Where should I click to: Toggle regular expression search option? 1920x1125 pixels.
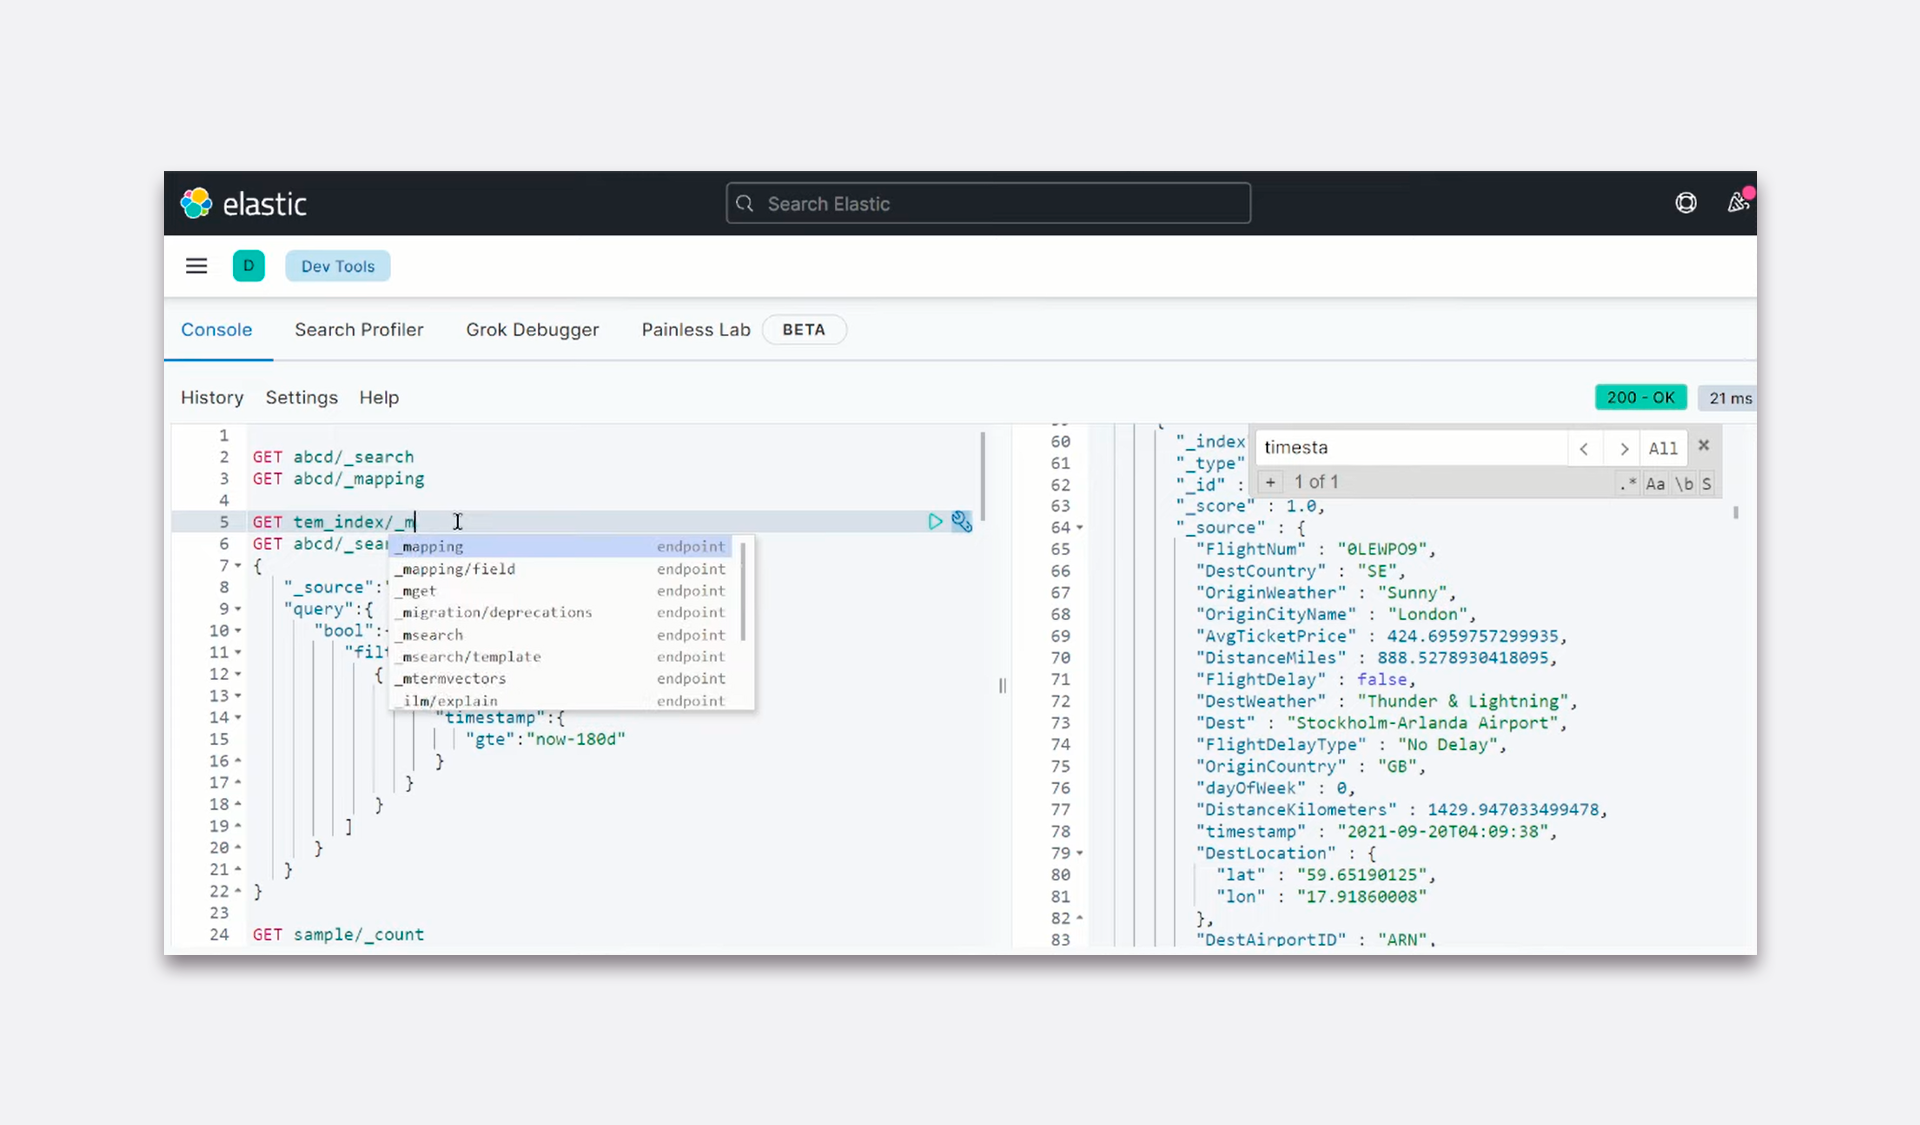[1628, 483]
